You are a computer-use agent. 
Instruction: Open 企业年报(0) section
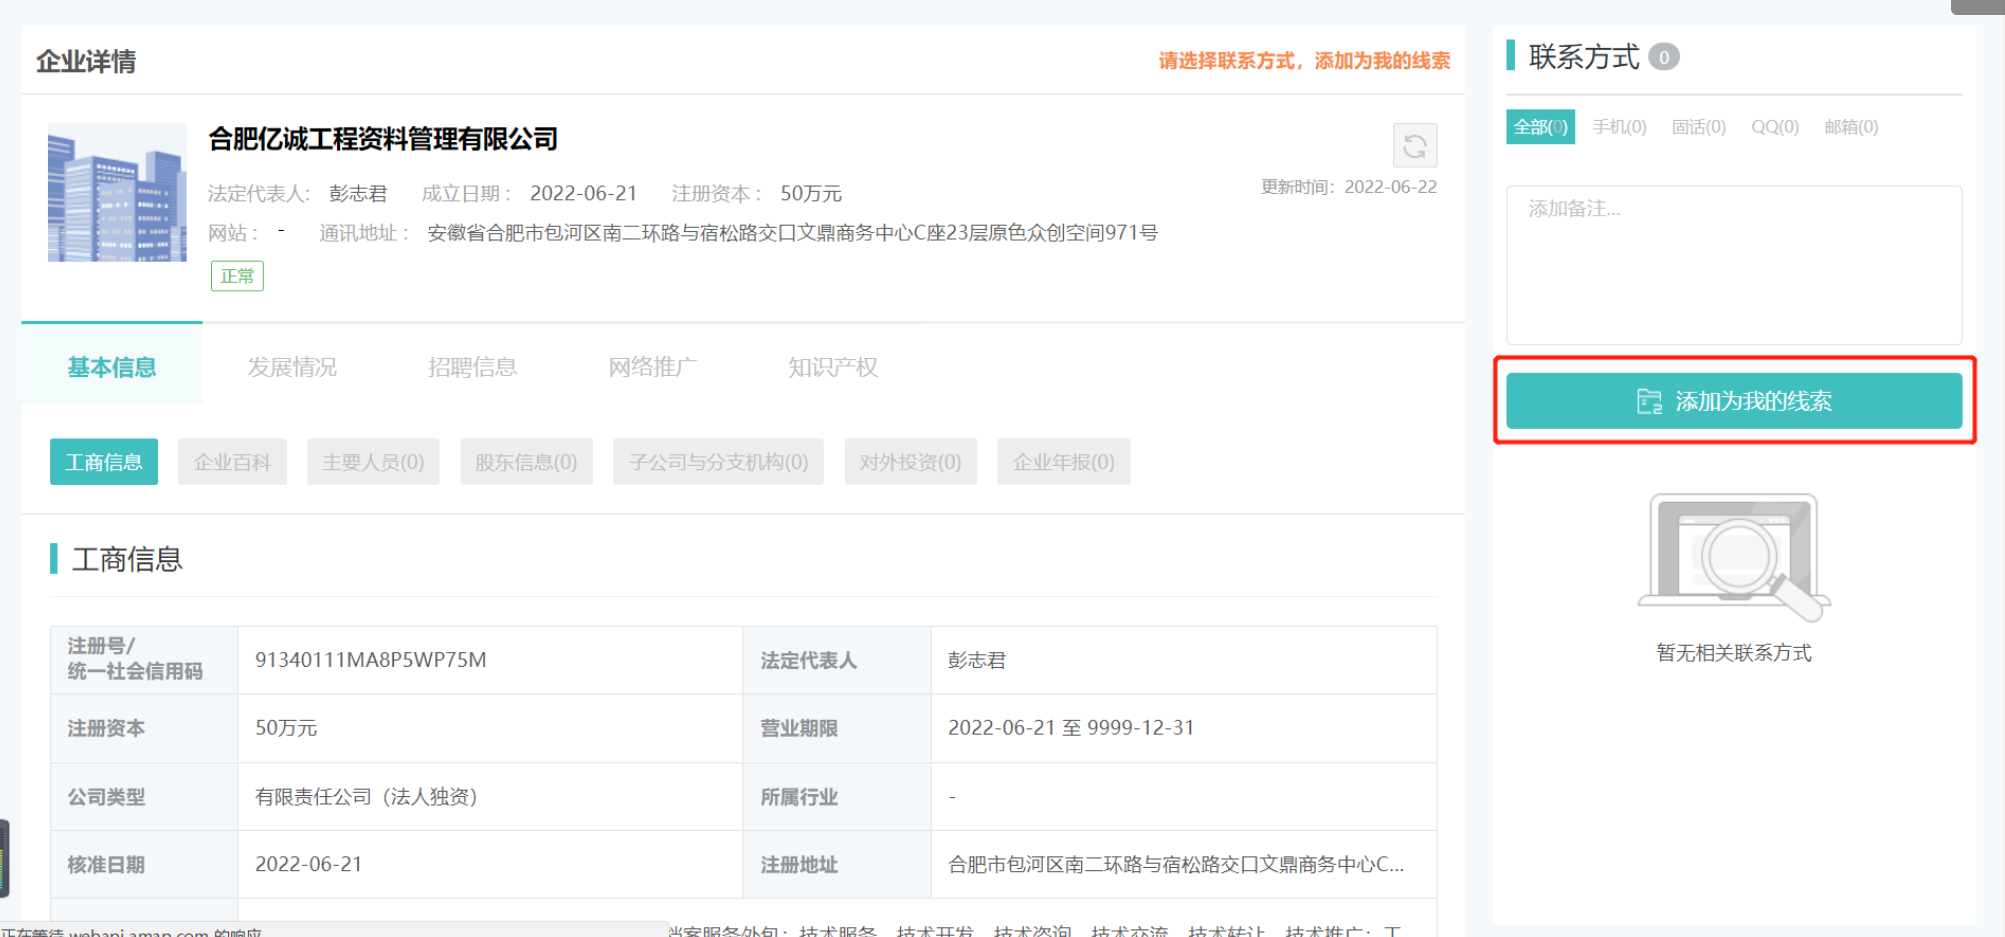pyautogui.click(x=1063, y=462)
